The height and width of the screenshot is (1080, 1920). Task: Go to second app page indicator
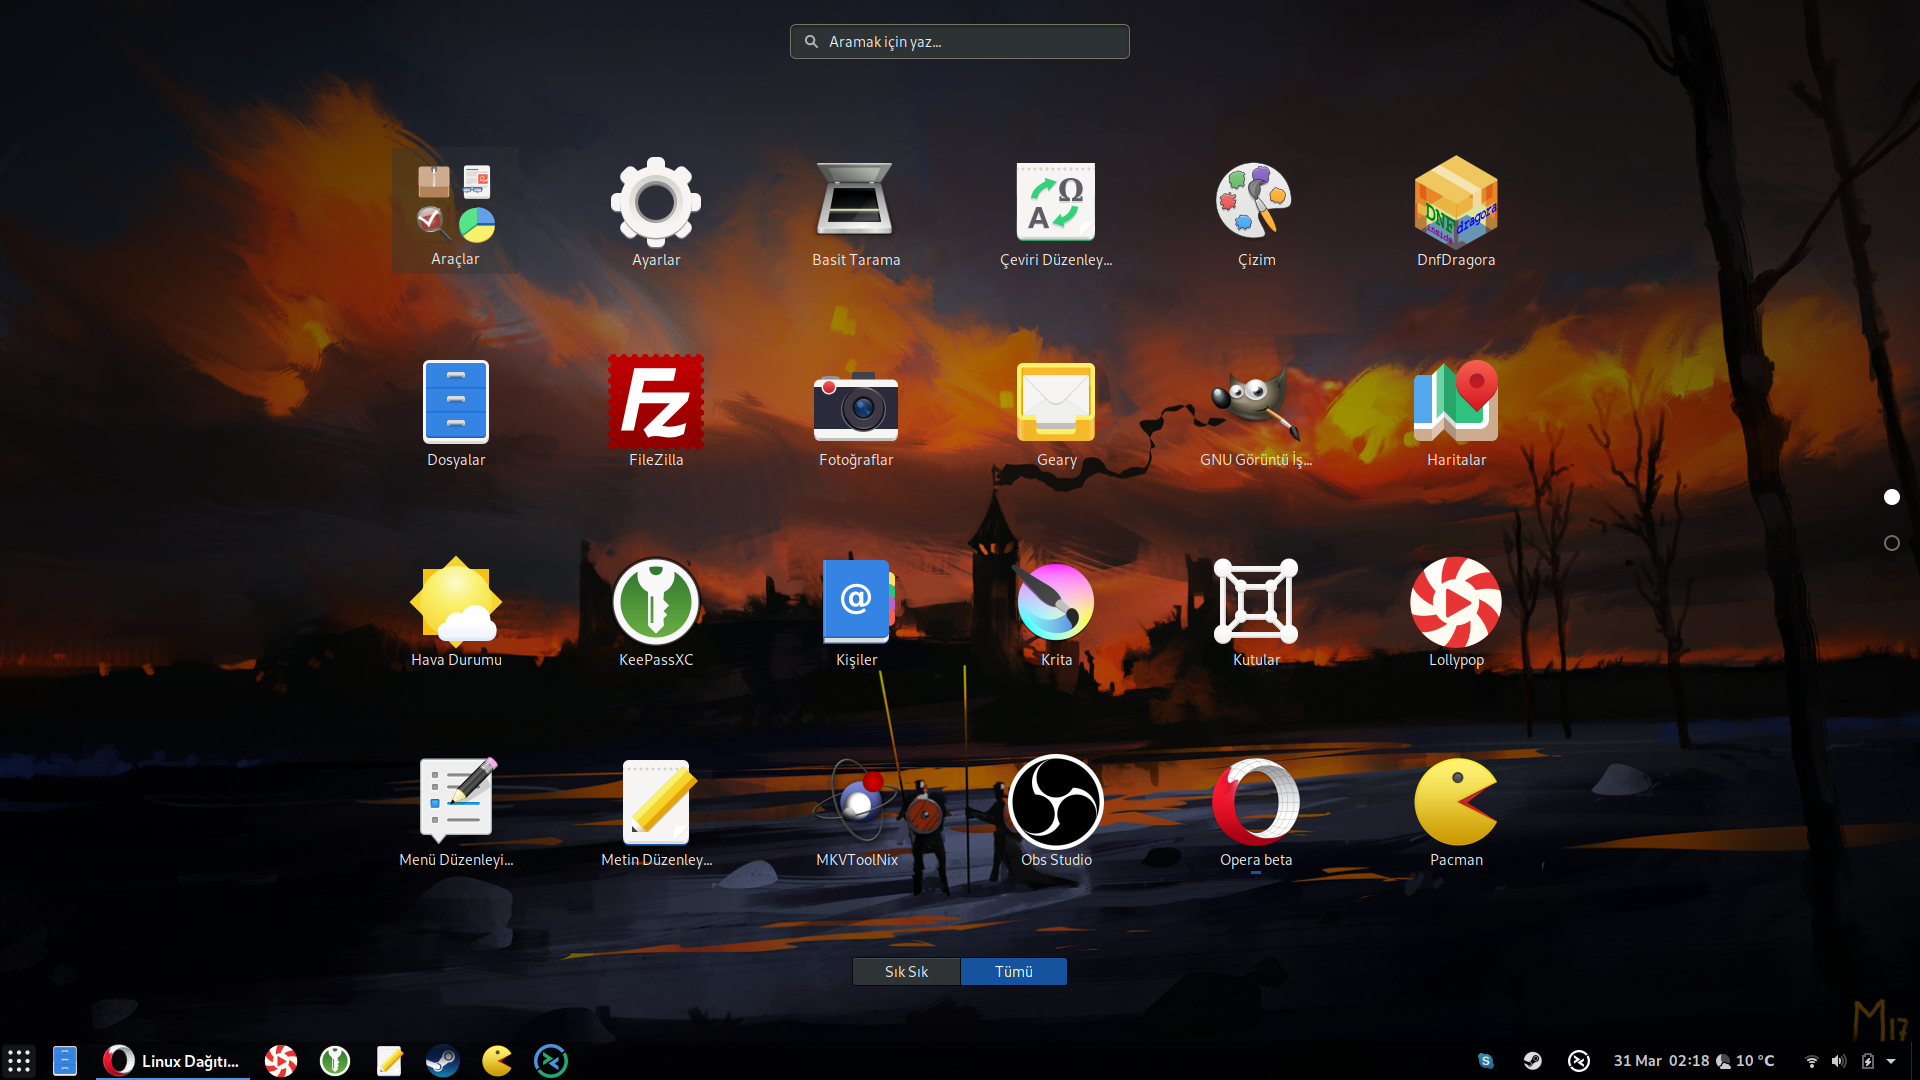pyautogui.click(x=1891, y=543)
